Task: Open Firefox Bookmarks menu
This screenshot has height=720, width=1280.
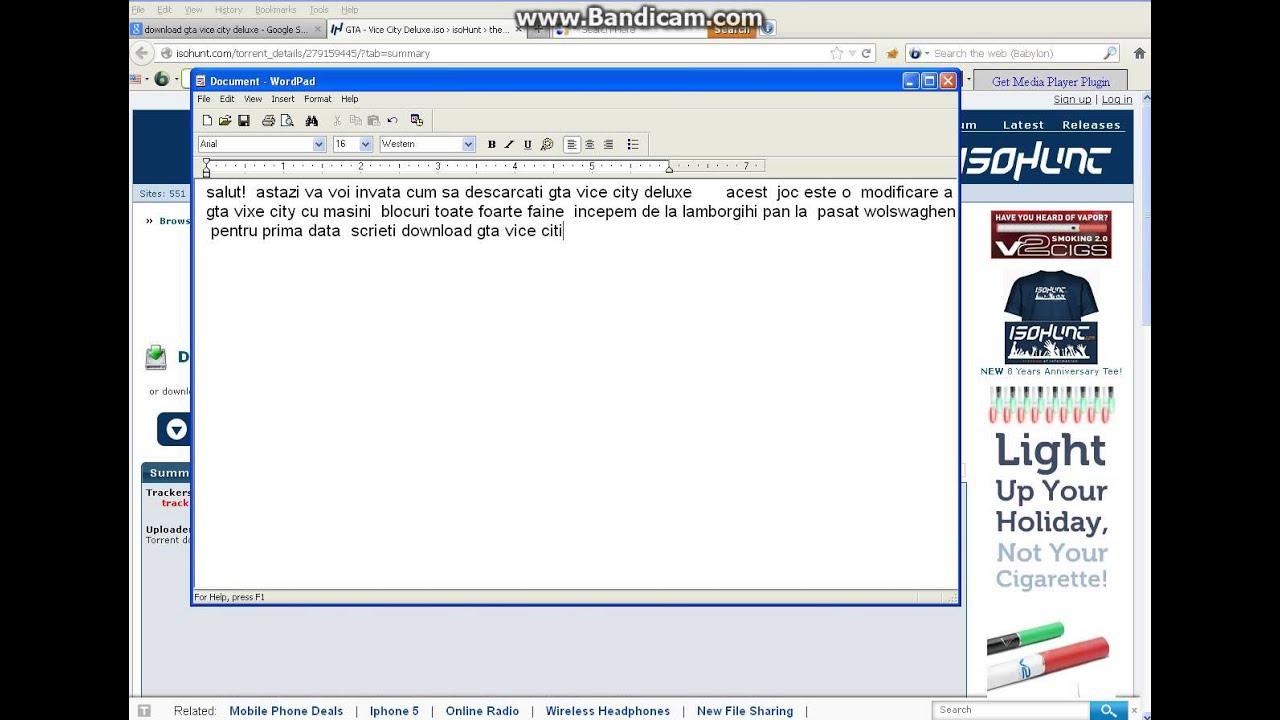Action: 275,10
